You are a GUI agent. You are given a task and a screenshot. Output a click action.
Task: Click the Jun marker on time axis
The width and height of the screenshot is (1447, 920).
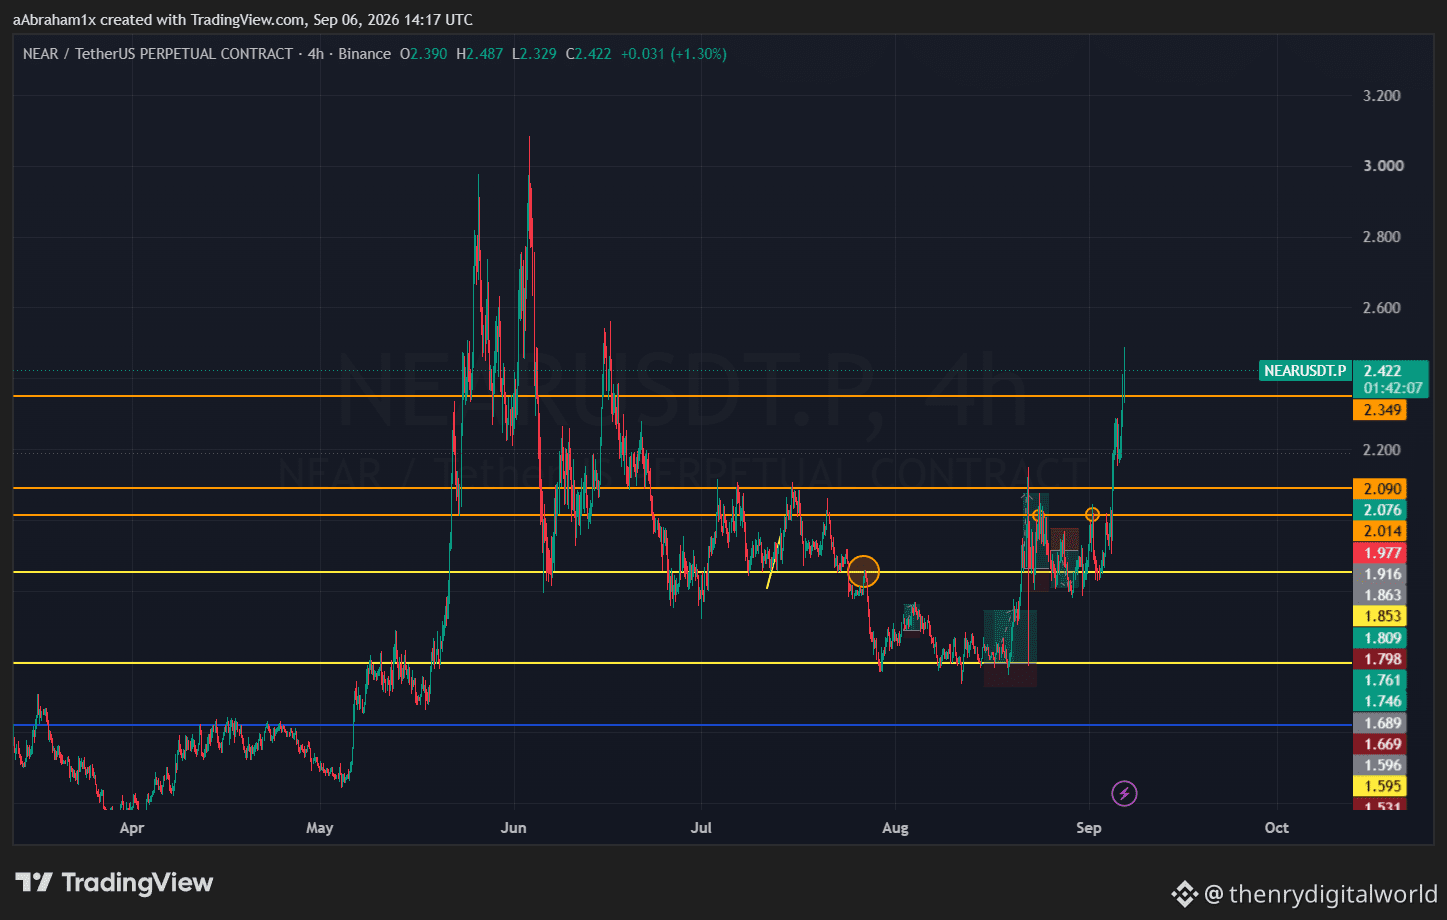[513, 828]
